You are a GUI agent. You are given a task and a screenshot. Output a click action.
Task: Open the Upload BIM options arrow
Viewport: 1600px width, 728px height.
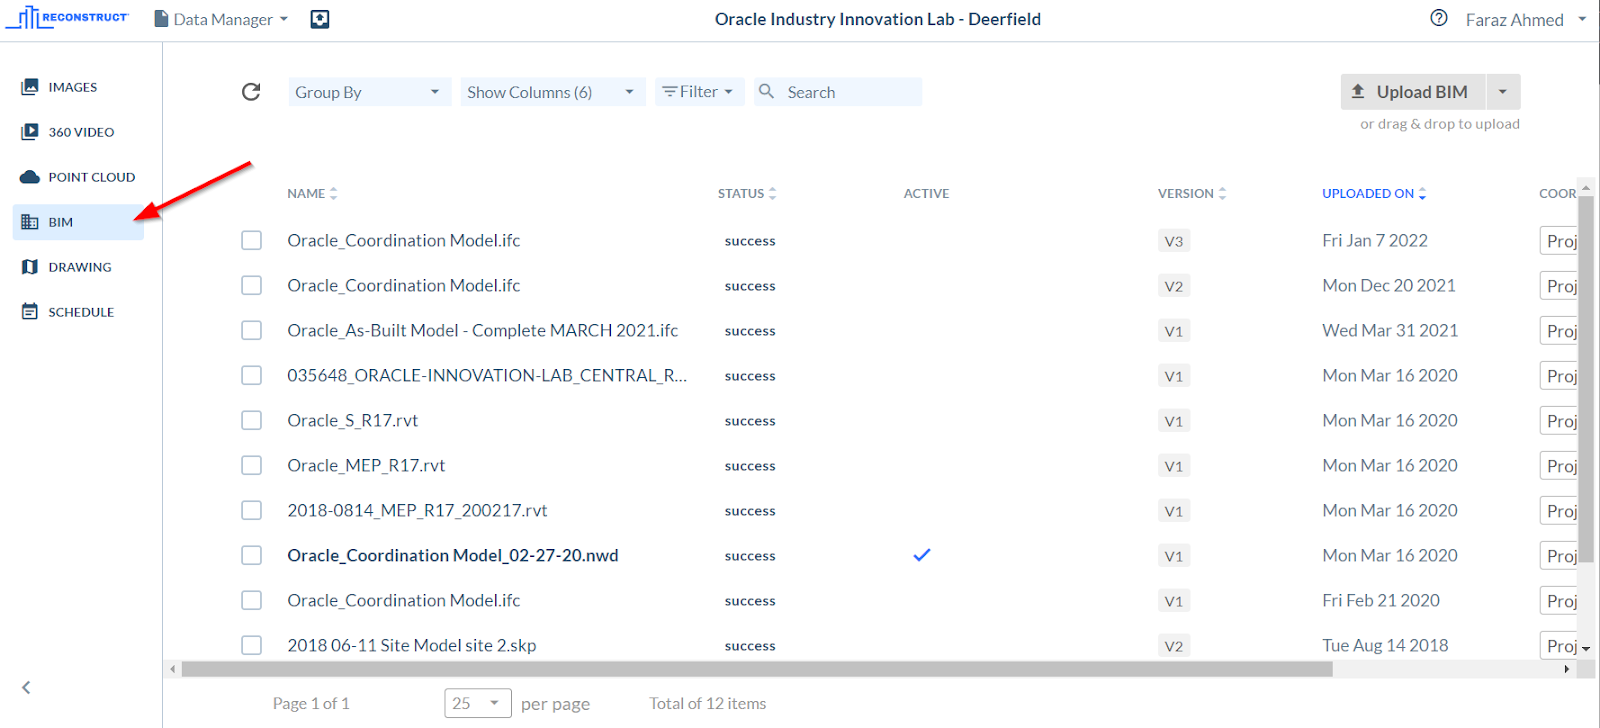coord(1503,92)
